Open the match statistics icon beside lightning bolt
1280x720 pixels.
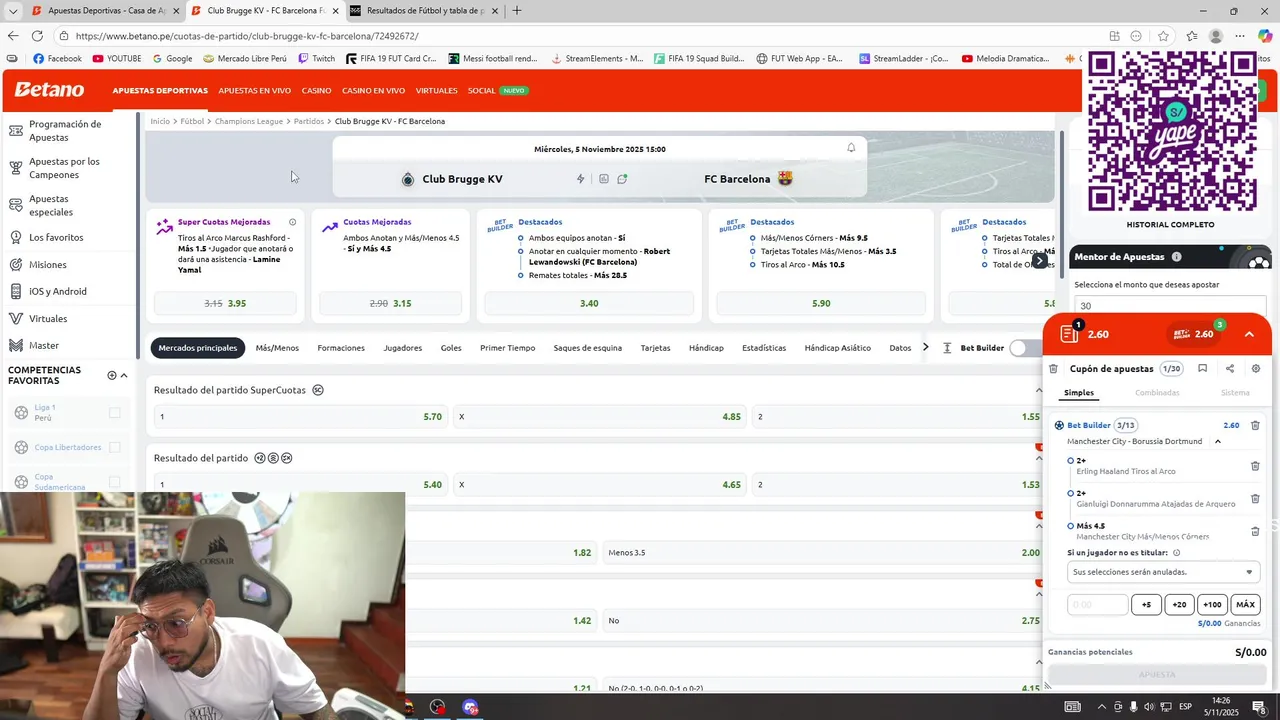click(x=604, y=179)
